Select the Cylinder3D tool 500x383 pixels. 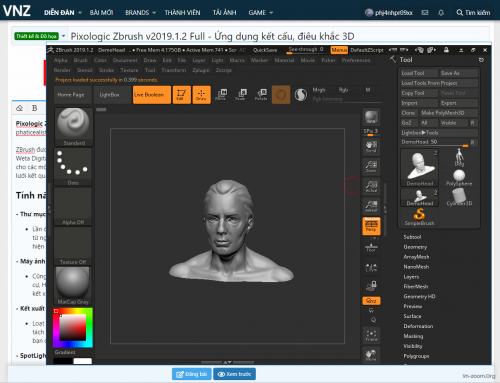tap(459, 197)
